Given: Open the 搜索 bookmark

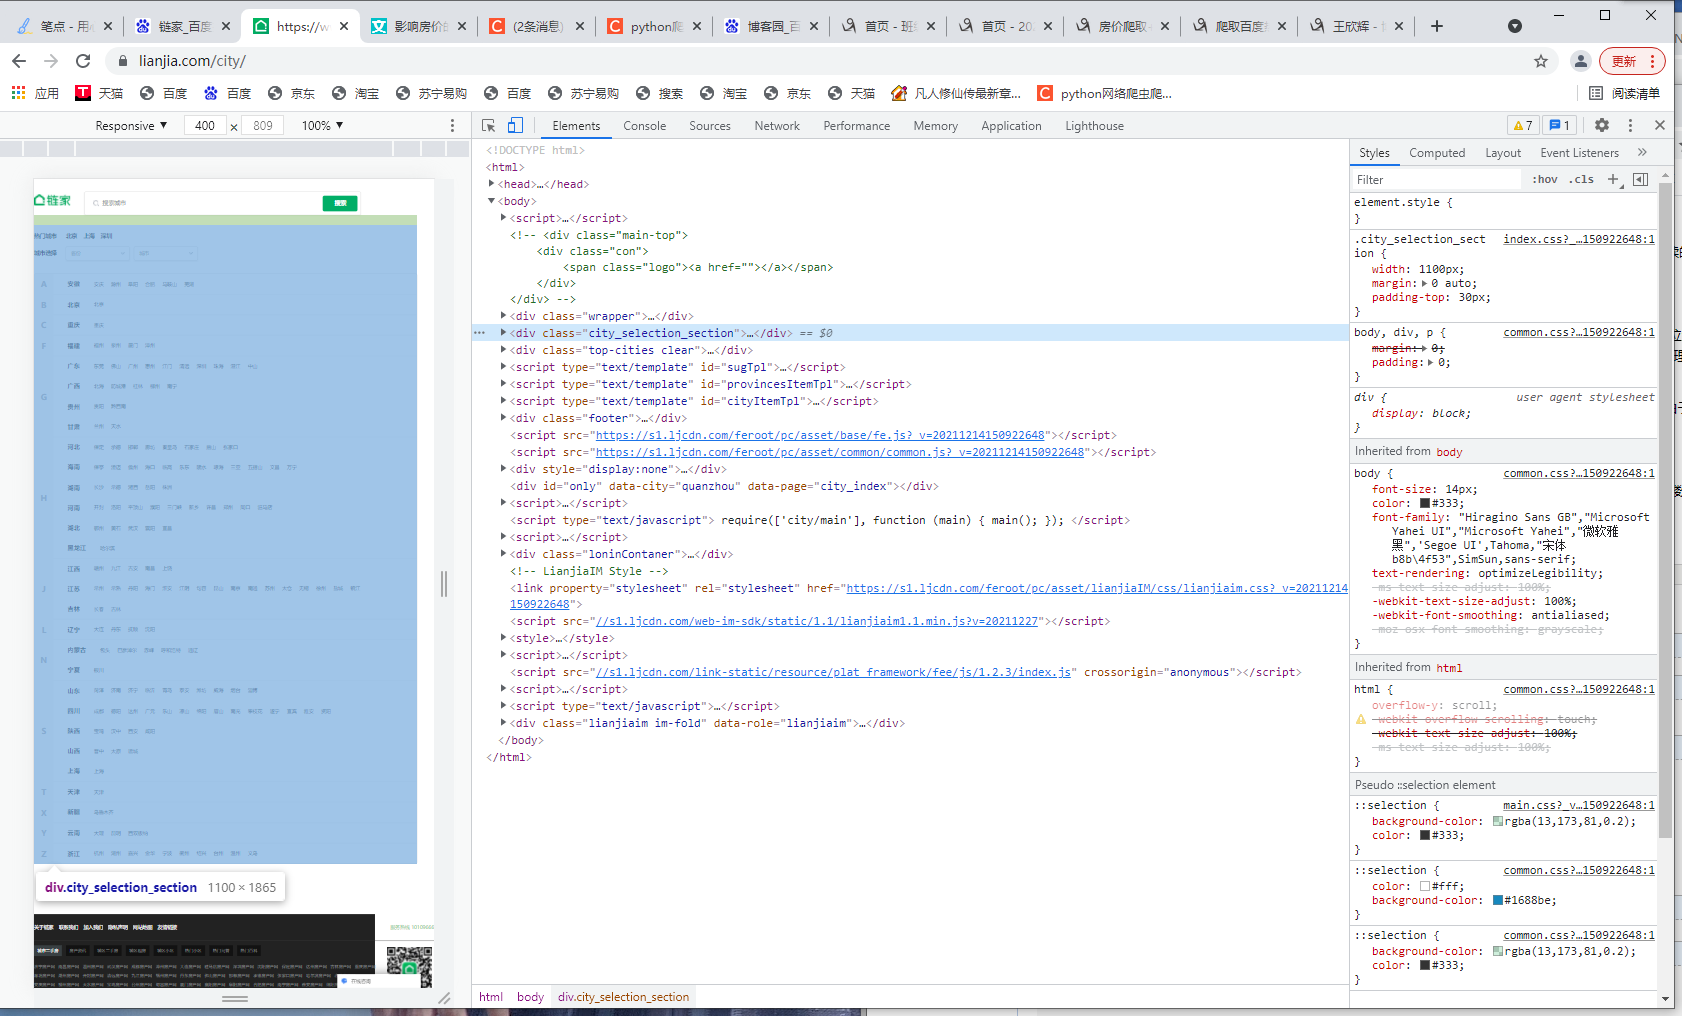Looking at the screenshot, I should pyautogui.click(x=659, y=93).
